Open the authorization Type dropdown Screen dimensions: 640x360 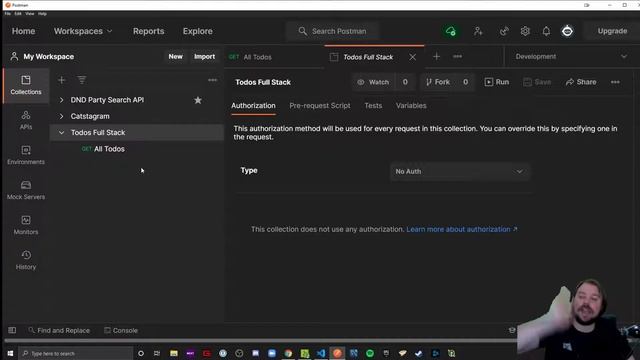(x=459, y=171)
